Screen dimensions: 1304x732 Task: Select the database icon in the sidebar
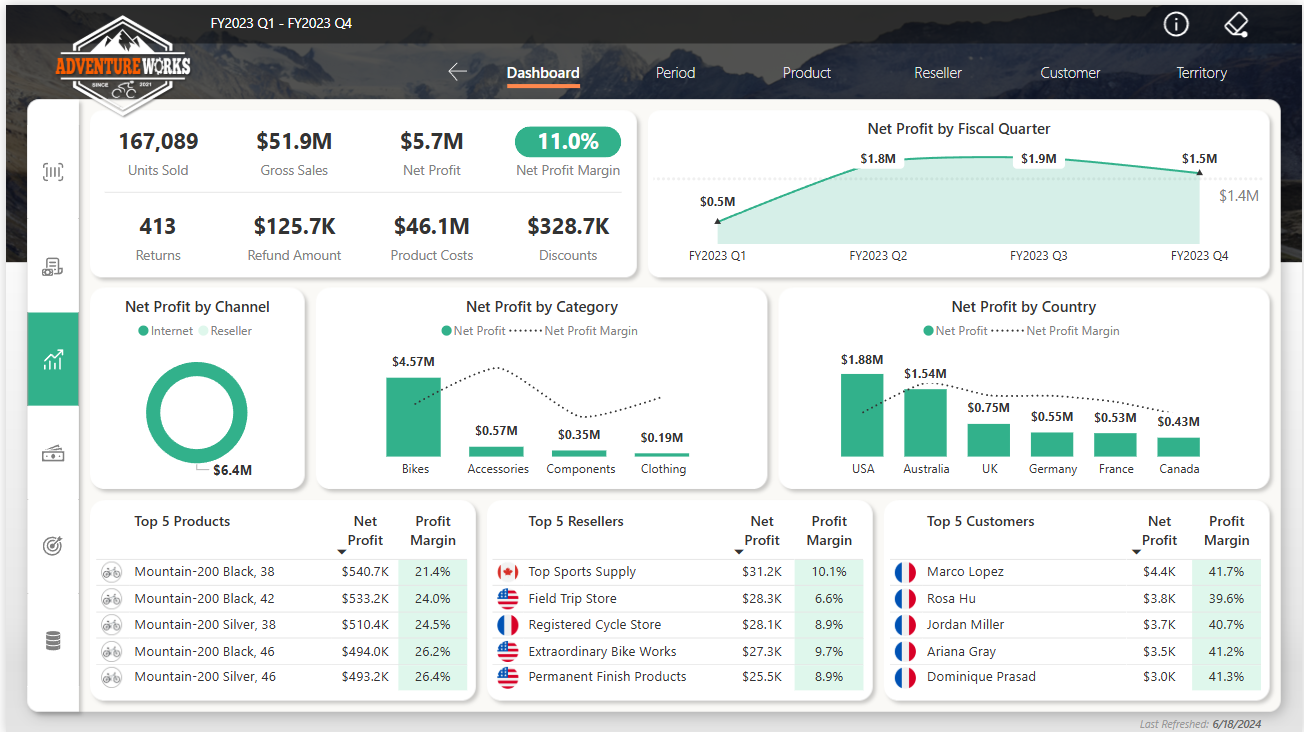(x=53, y=641)
